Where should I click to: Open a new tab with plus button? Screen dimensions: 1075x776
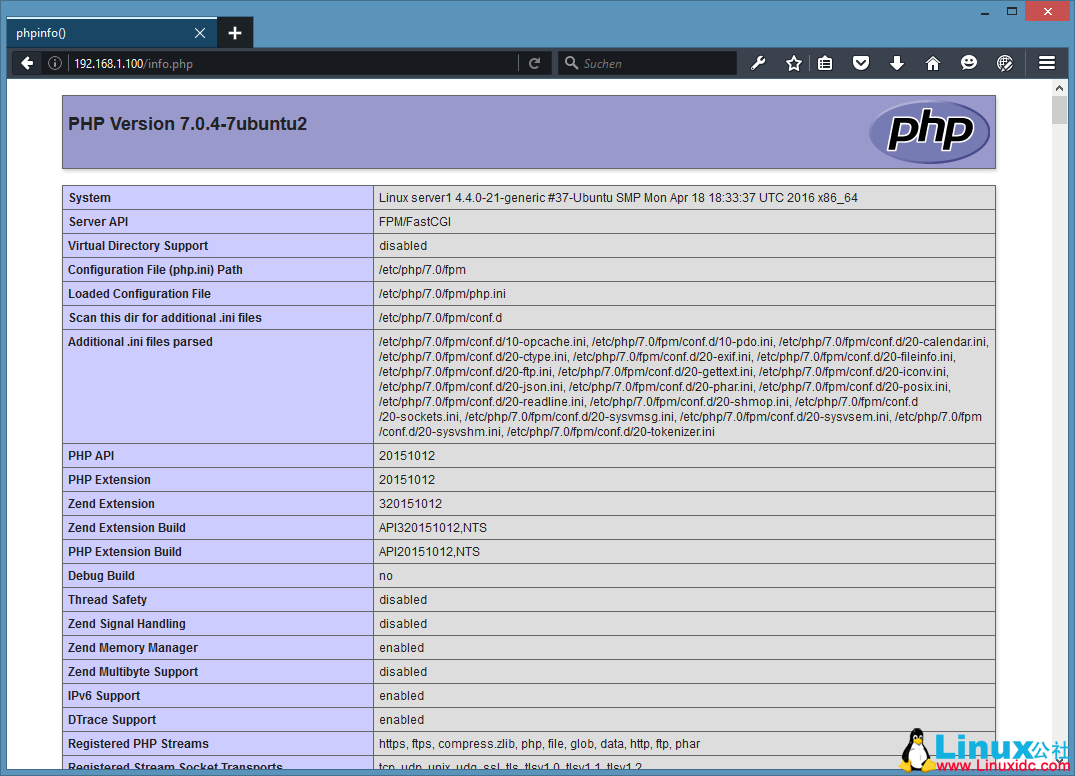coord(235,33)
